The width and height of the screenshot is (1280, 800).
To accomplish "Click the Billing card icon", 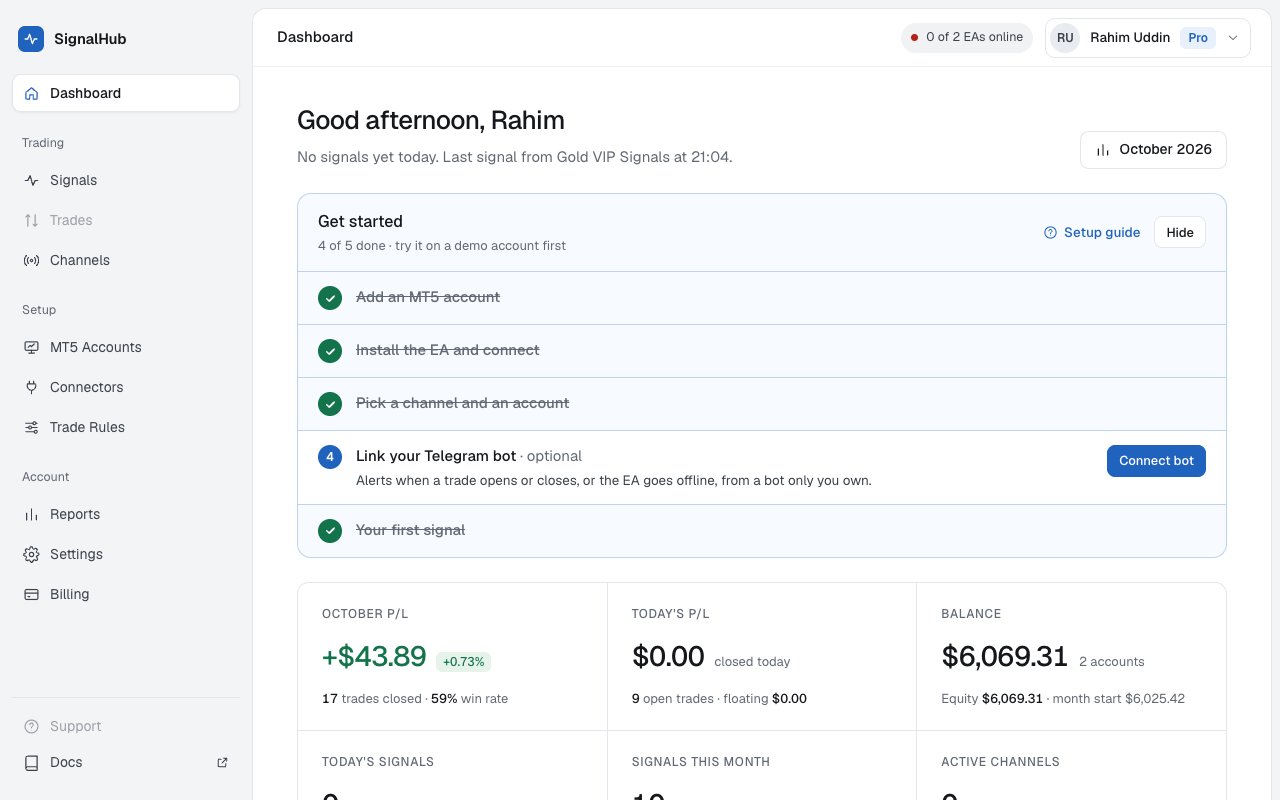I will (x=31, y=594).
